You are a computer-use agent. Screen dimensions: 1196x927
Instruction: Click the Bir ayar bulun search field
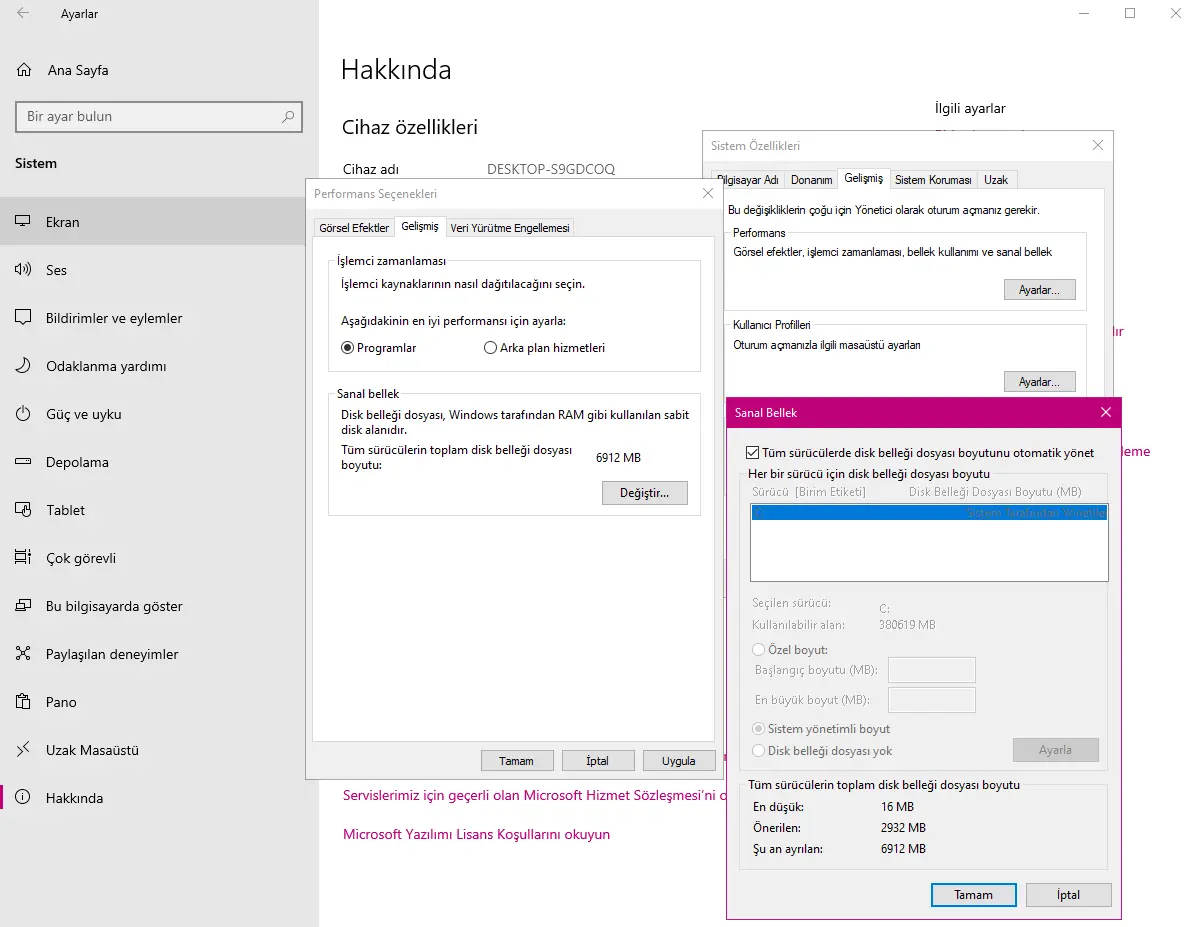coord(159,117)
